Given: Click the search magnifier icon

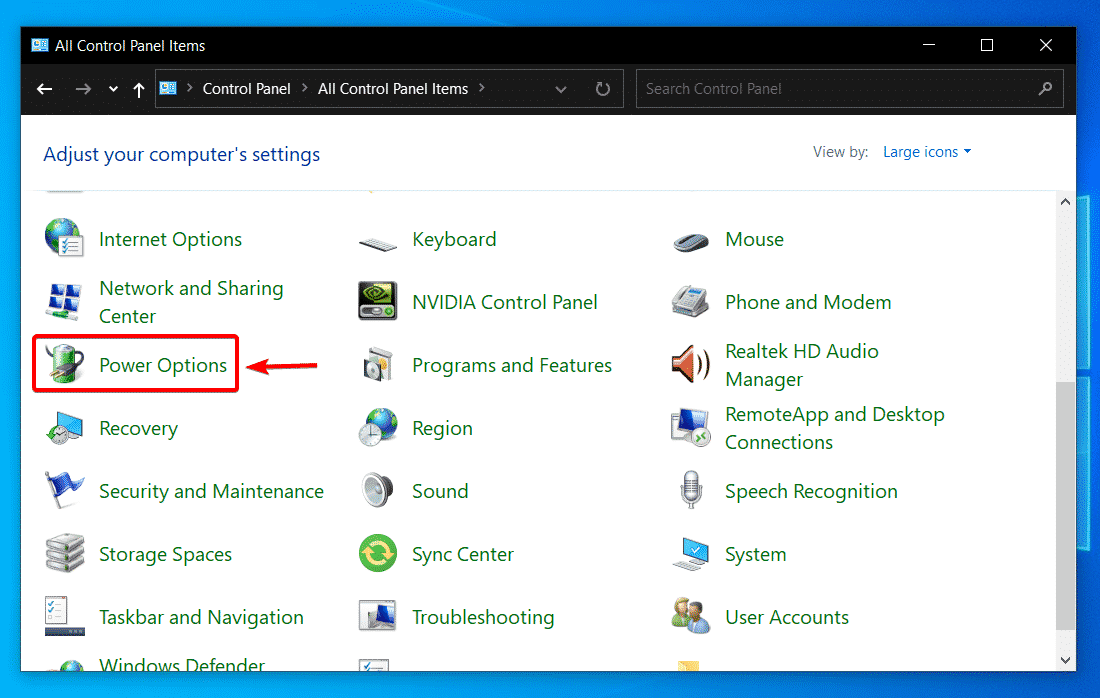Looking at the screenshot, I should 1045,88.
